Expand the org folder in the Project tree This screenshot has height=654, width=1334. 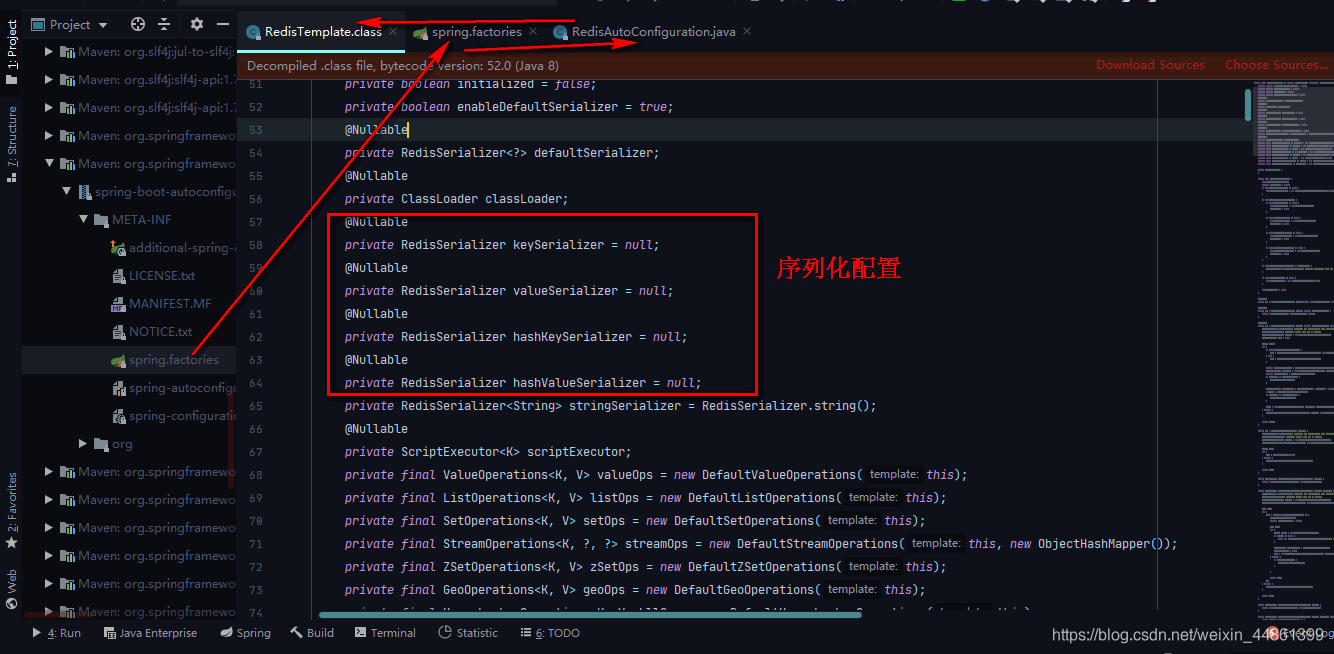click(84, 444)
